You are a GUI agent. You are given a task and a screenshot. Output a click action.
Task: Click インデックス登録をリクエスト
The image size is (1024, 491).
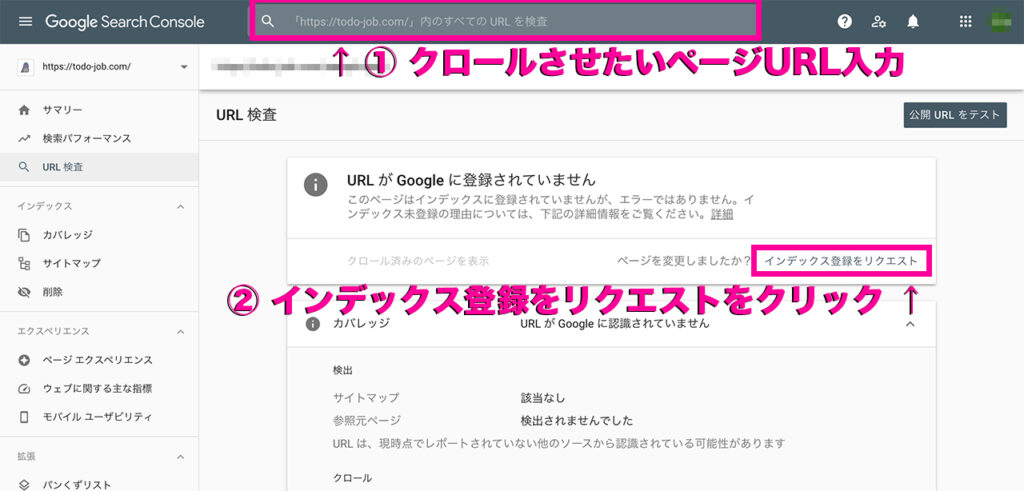[x=840, y=261]
